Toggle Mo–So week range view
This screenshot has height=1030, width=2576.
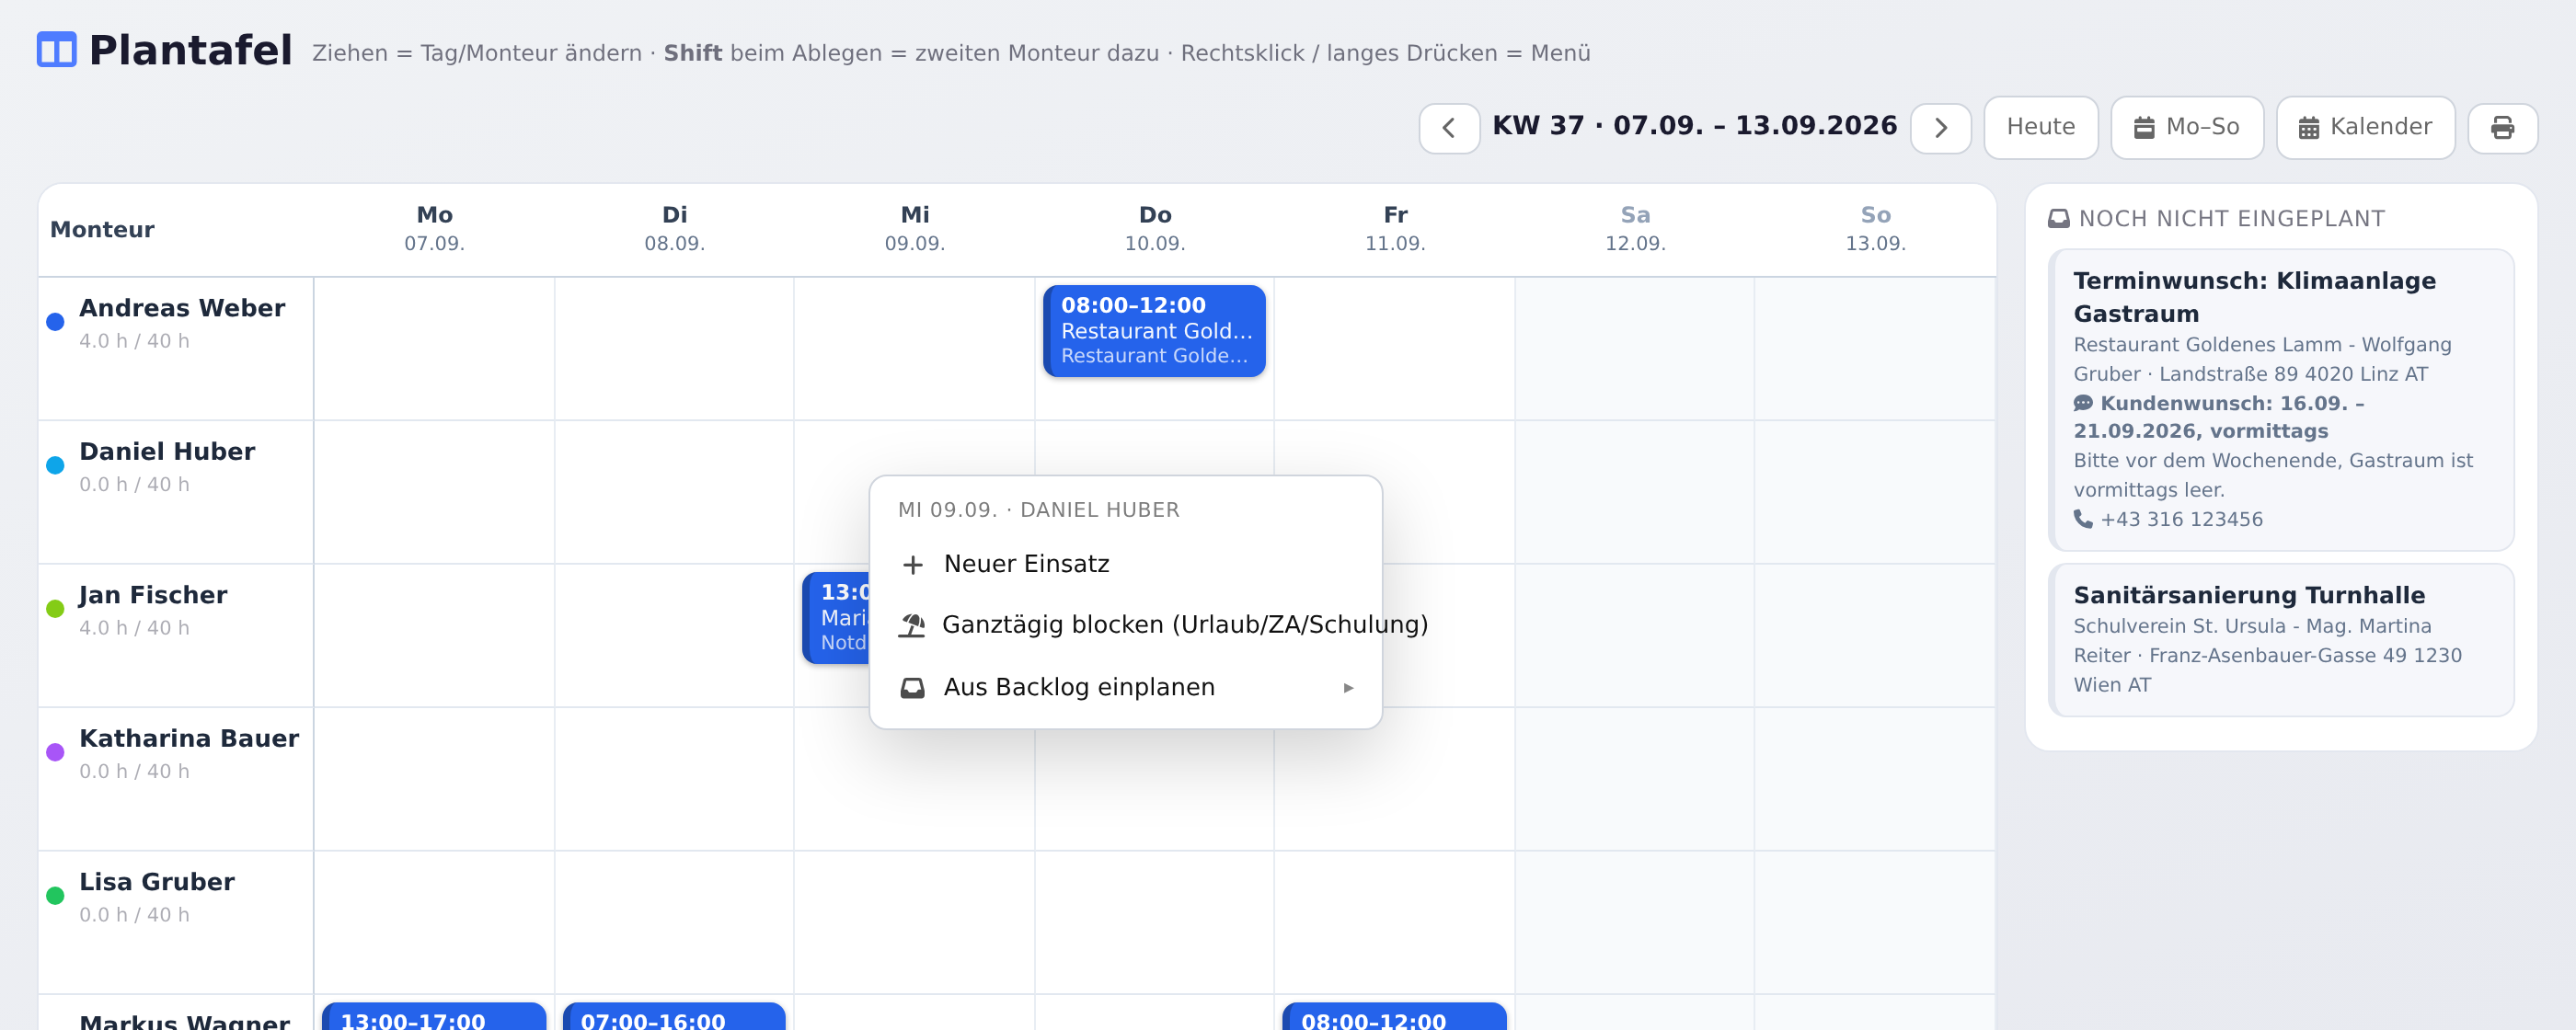(x=2187, y=127)
